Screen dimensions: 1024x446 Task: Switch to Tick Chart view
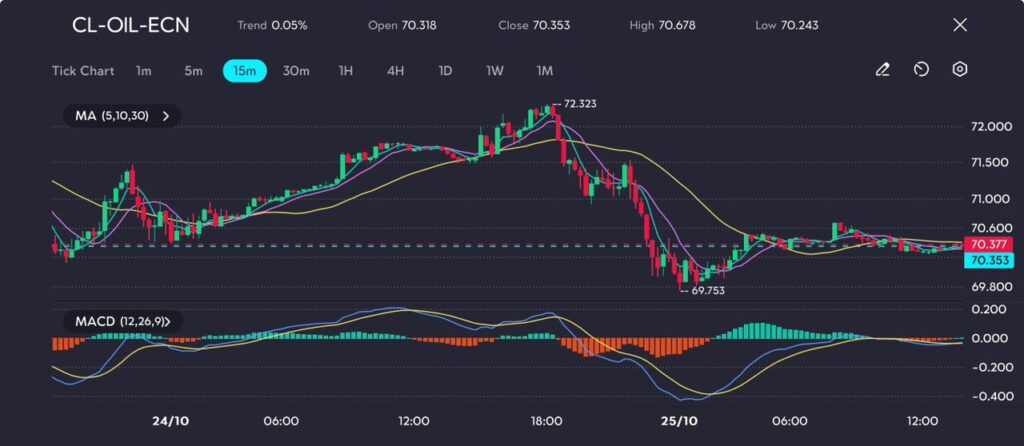coord(82,71)
